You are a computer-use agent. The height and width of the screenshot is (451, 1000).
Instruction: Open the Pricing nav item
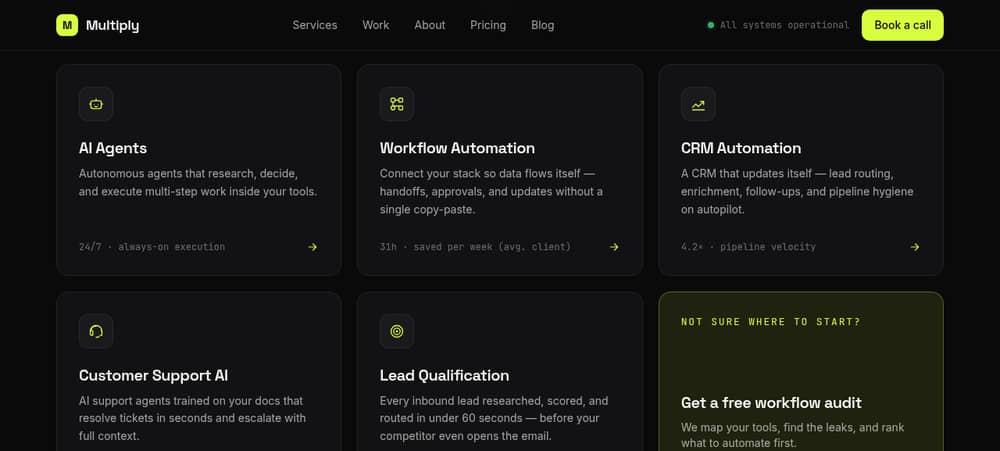(x=488, y=25)
